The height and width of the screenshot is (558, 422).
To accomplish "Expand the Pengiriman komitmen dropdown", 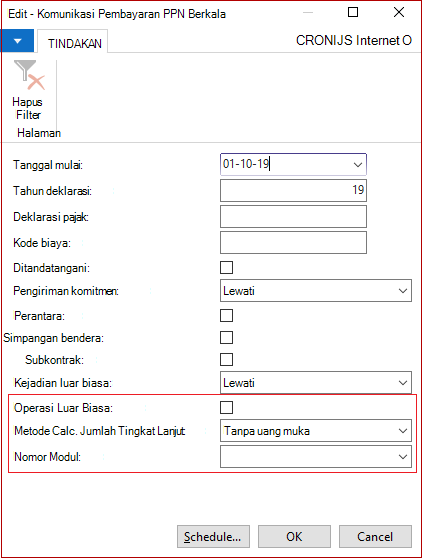I will [x=403, y=291].
